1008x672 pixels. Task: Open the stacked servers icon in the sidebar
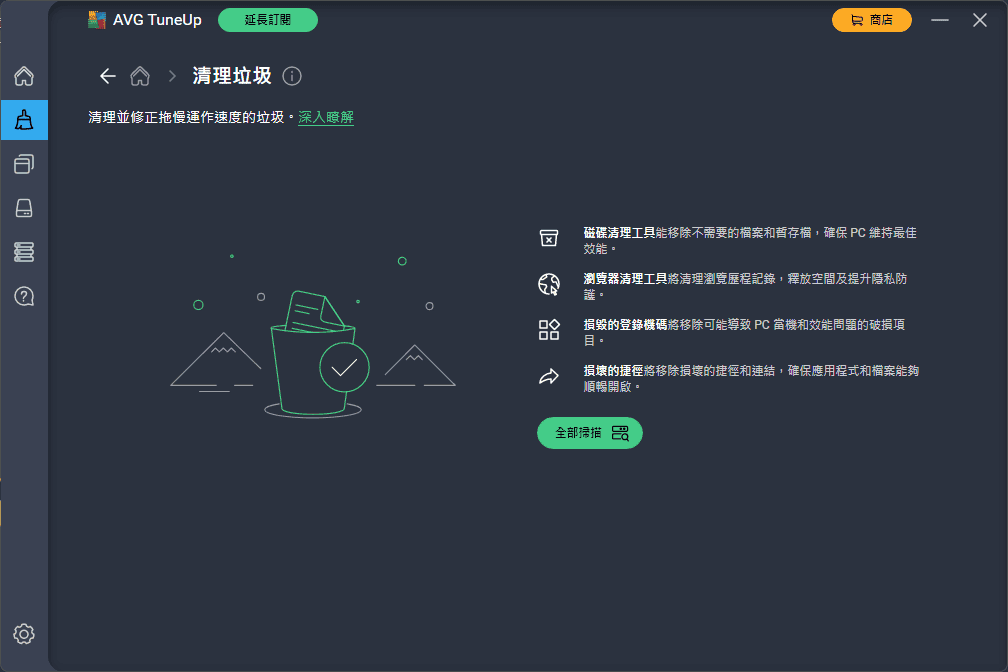(x=24, y=252)
